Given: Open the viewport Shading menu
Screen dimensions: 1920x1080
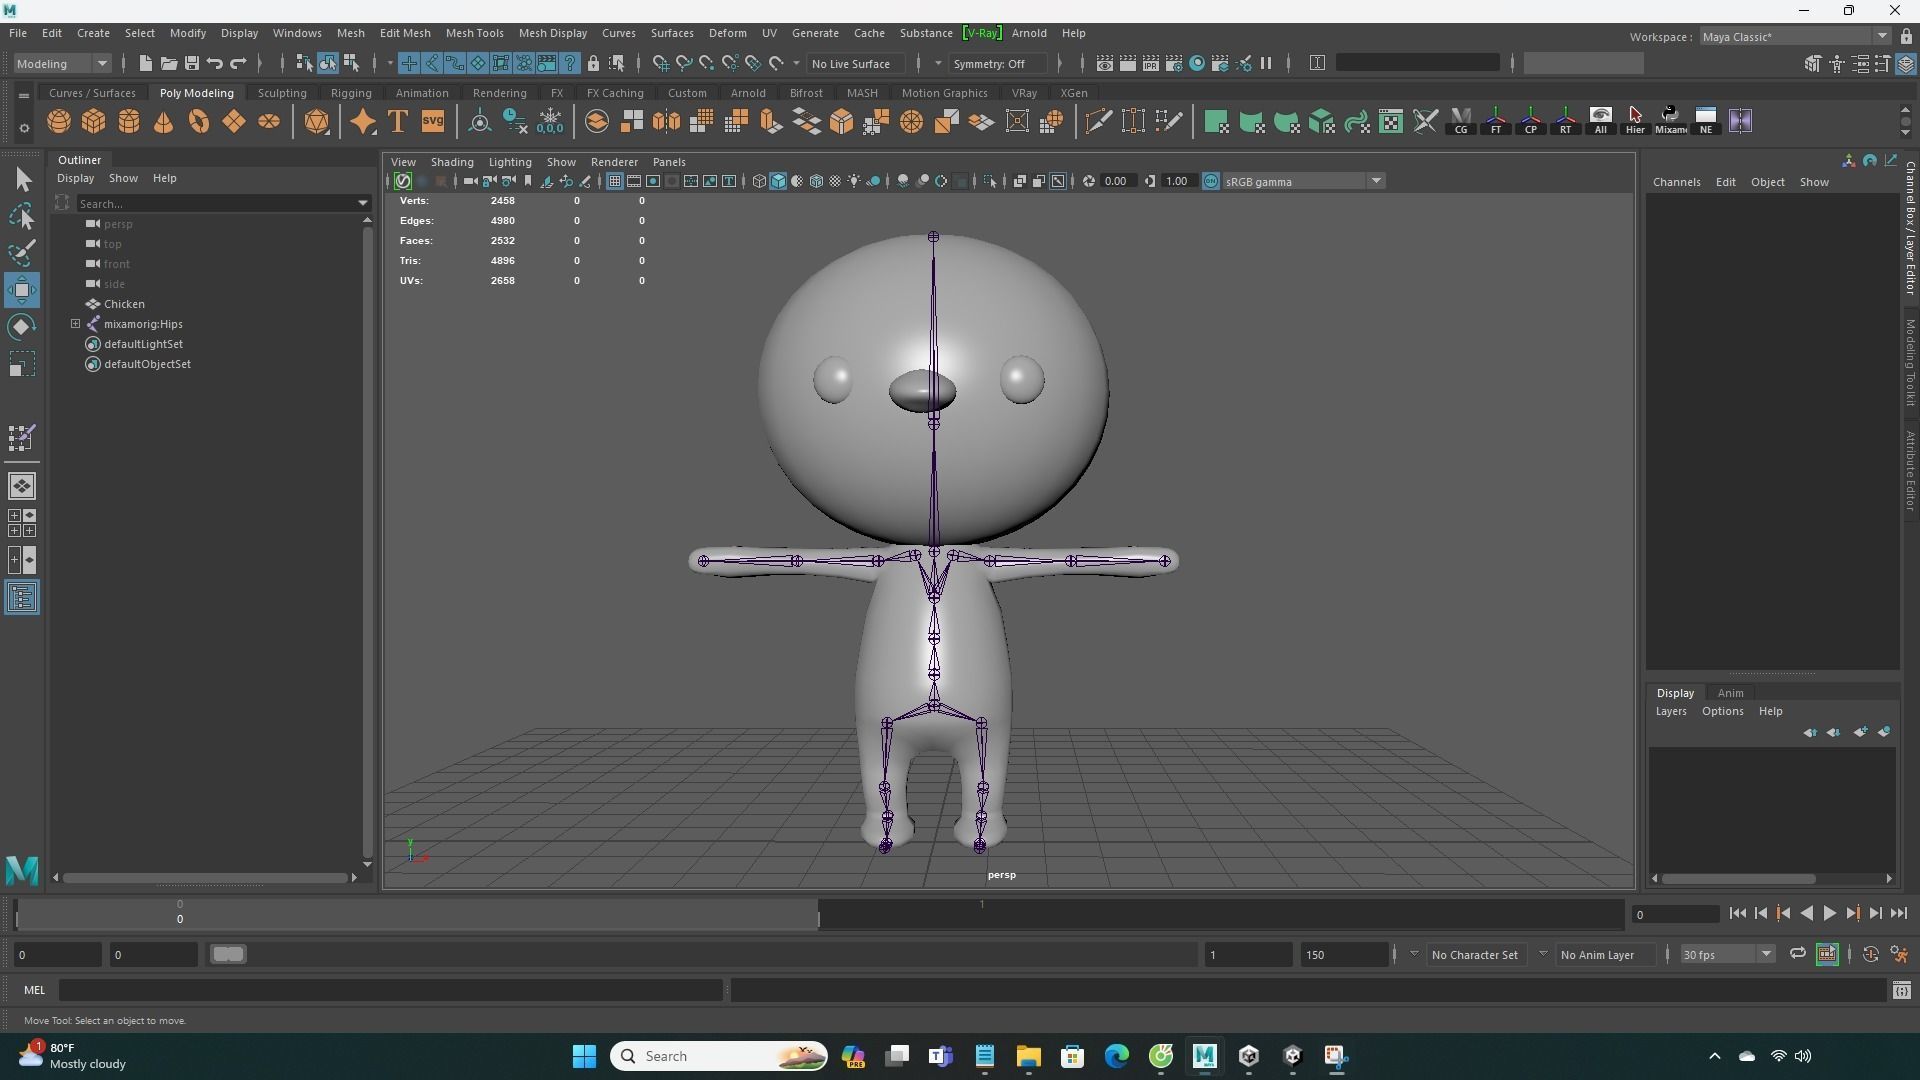Looking at the screenshot, I should (x=452, y=162).
